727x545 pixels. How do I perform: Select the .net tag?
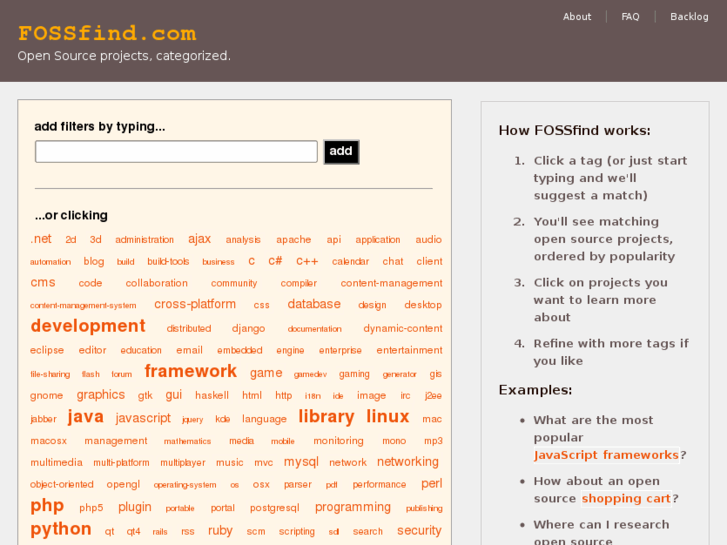pos(41,239)
